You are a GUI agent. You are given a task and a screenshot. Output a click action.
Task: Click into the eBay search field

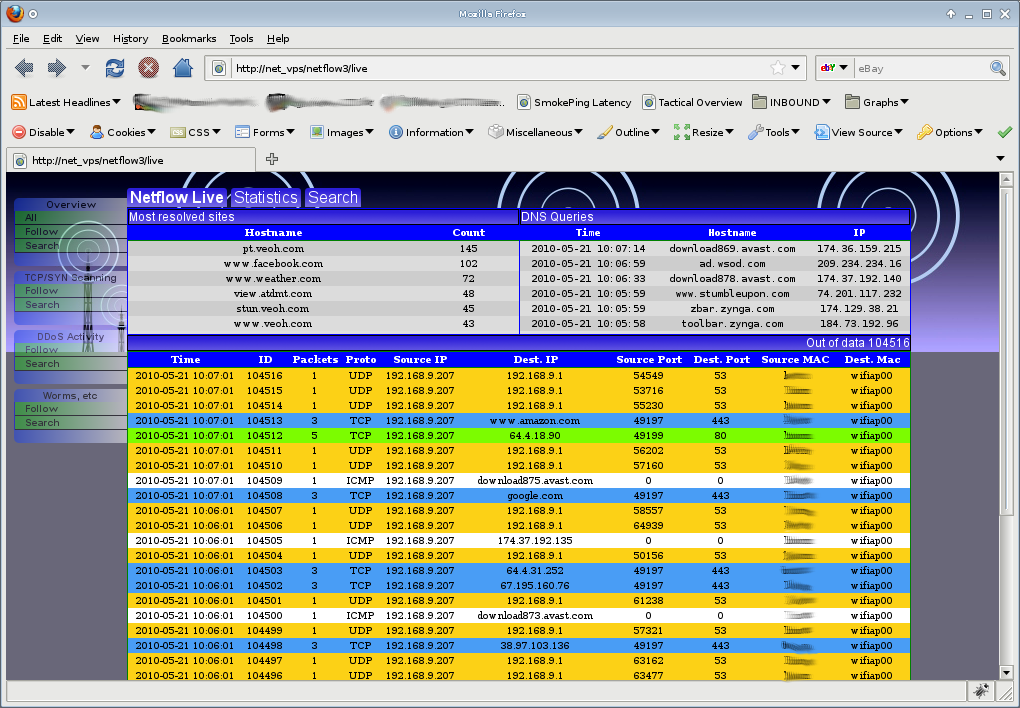[920, 68]
